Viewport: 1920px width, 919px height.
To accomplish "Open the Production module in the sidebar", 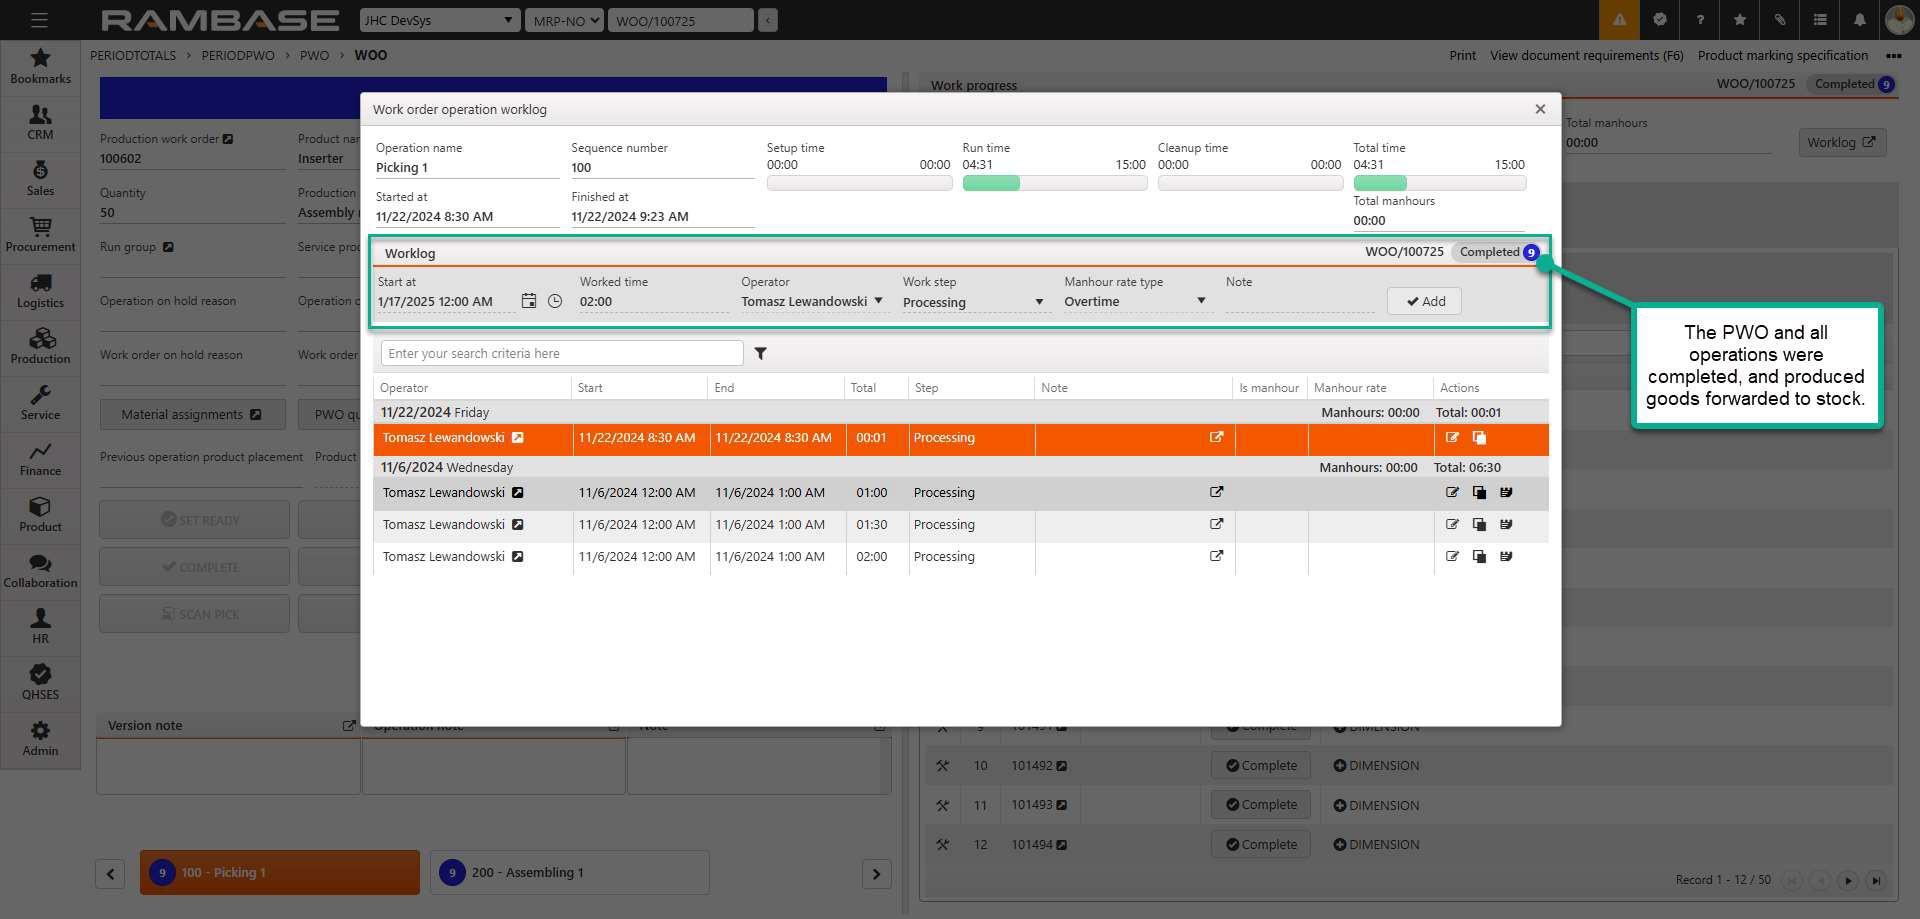I will [x=40, y=346].
